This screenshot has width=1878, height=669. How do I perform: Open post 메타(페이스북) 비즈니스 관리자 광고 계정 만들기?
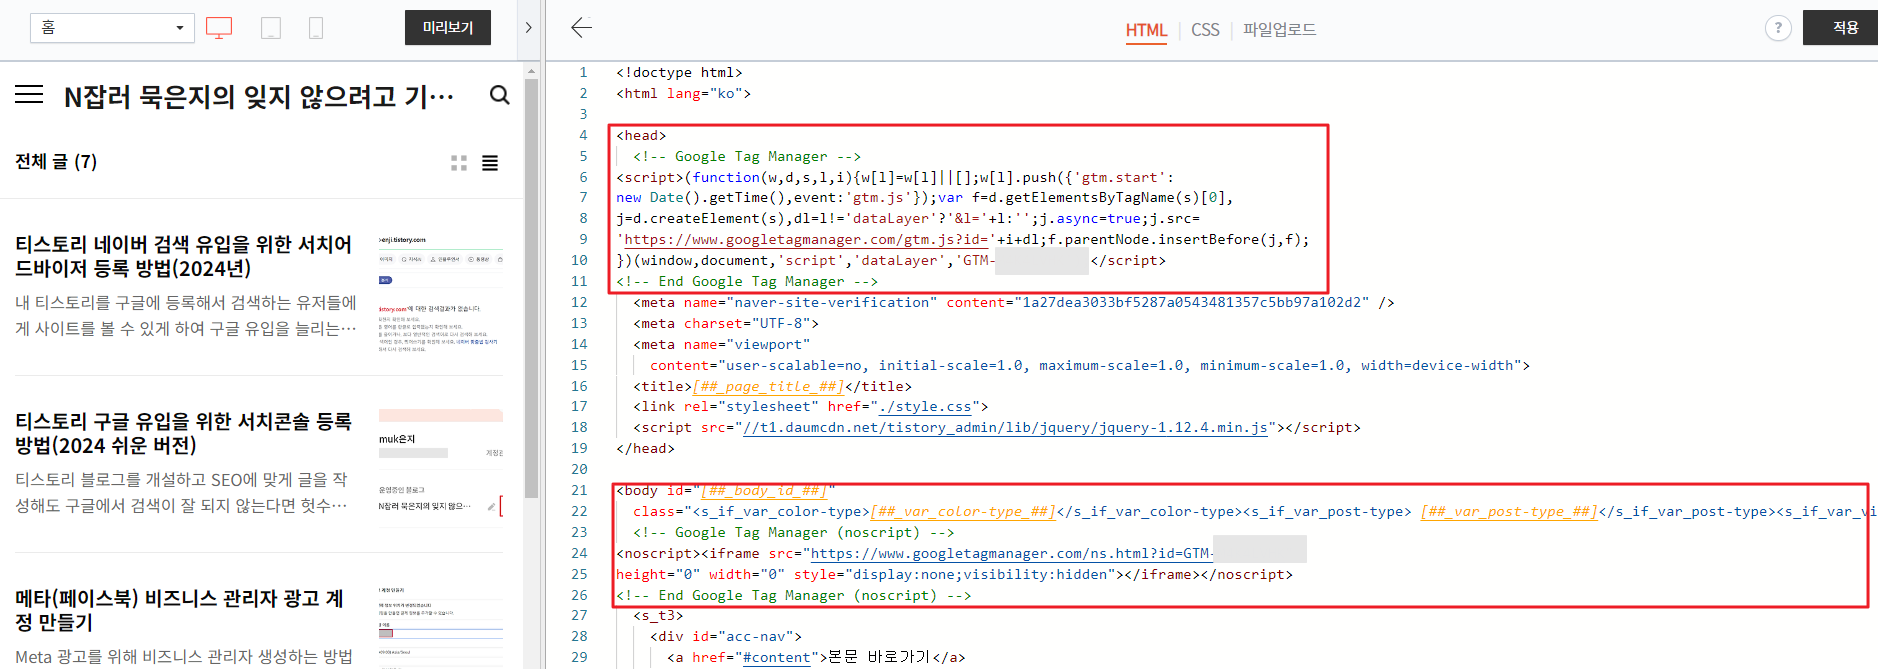180,610
